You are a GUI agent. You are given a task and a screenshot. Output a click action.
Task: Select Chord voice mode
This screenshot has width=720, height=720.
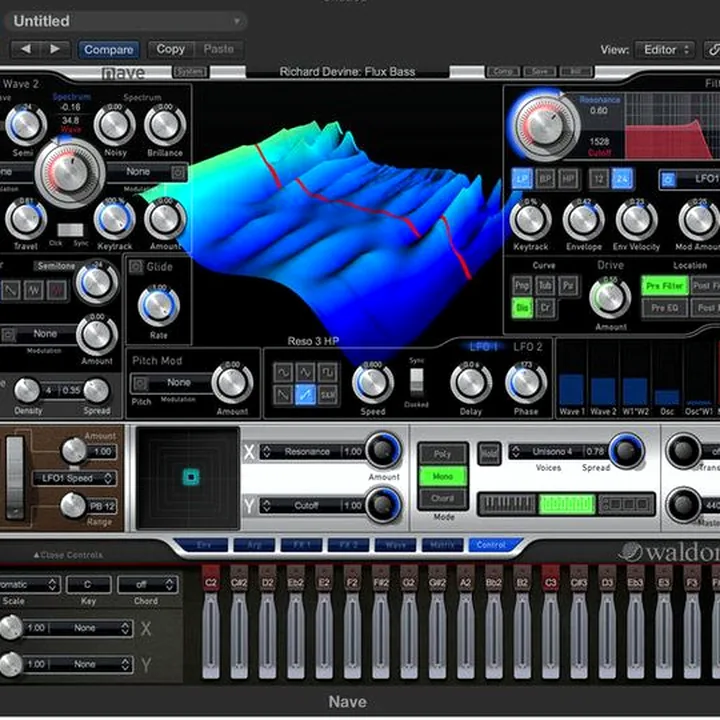click(443, 499)
